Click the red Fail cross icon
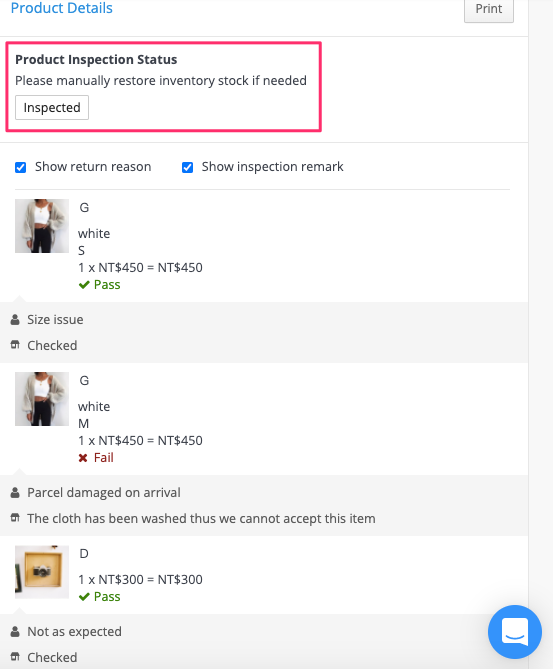553x669 pixels. click(83, 458)
